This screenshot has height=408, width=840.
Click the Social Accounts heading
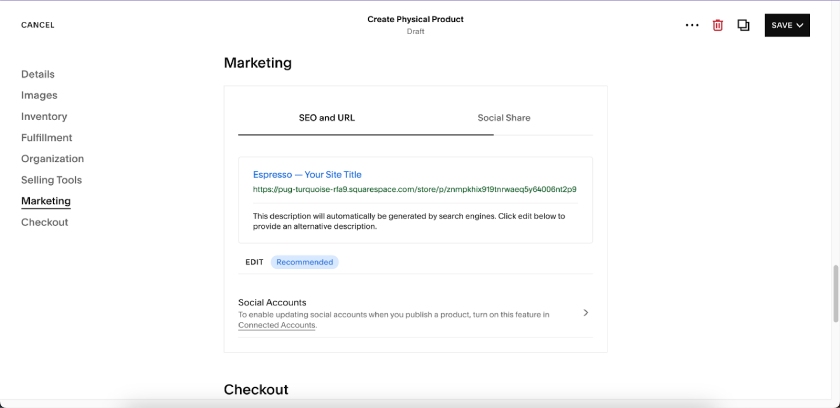click(x=272, y=303)
